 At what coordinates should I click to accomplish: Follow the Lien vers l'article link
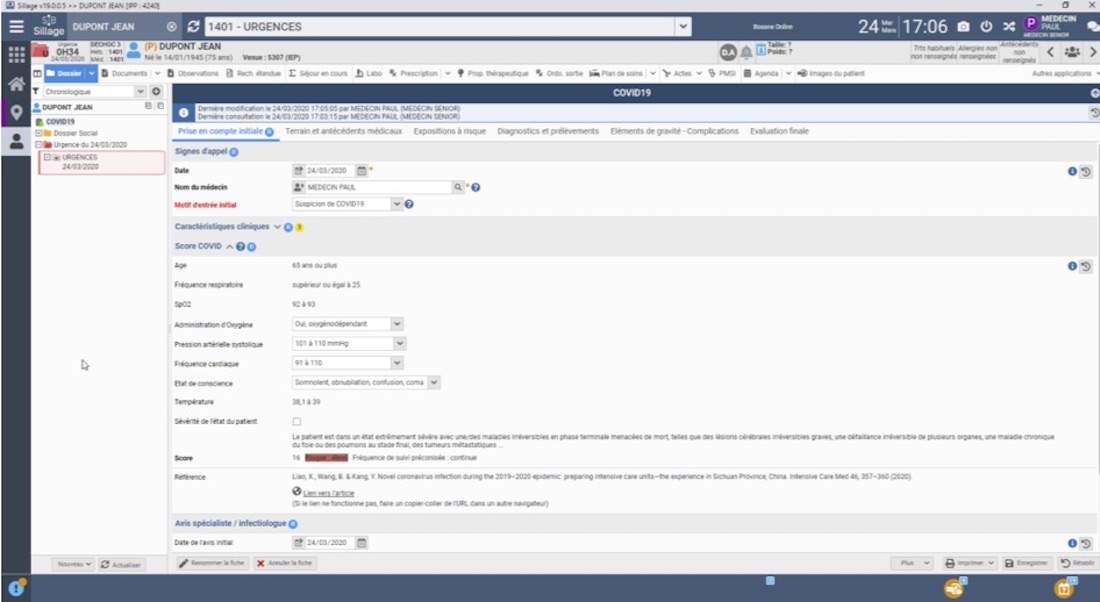328,493
